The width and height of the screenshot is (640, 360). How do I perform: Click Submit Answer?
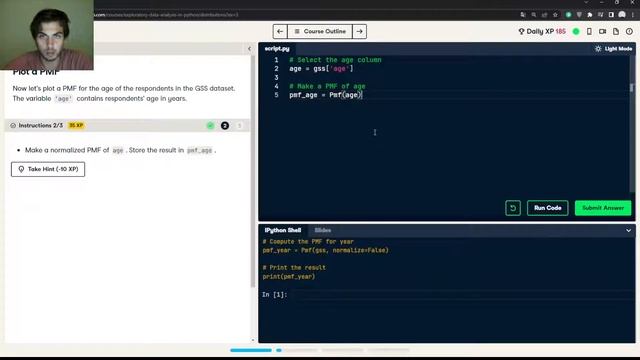(603, 208)
